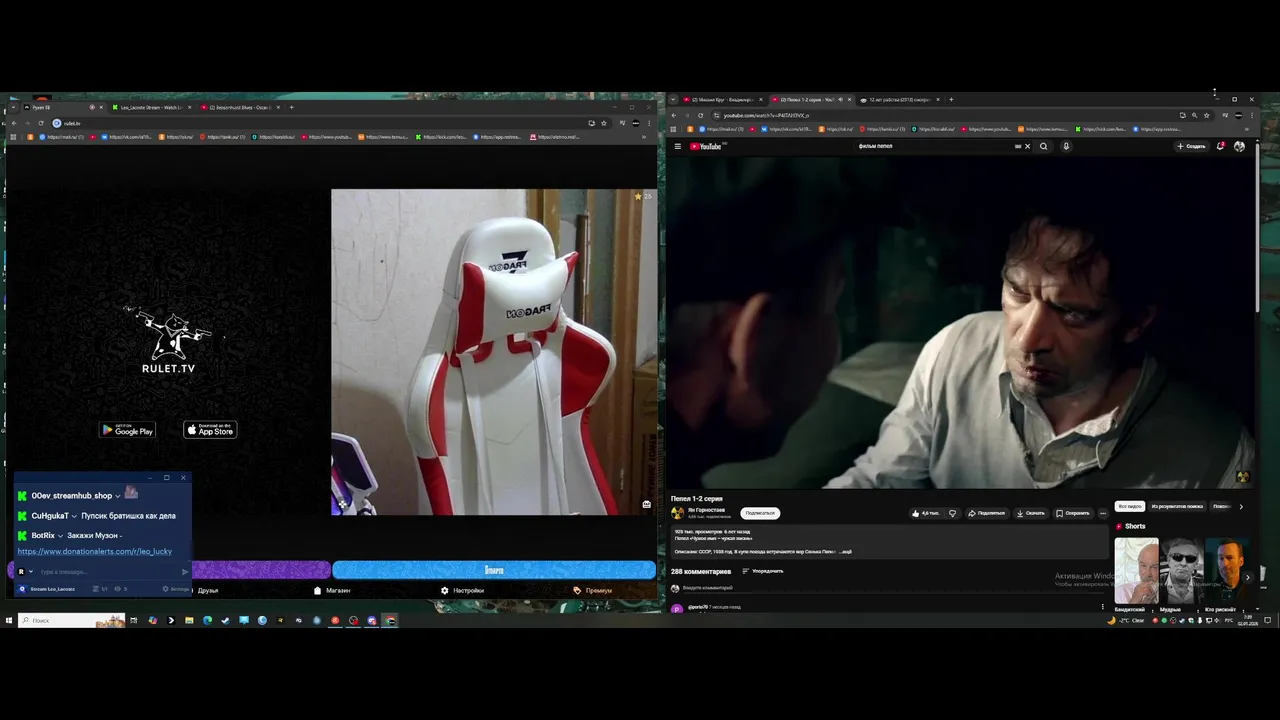Open channel avatar beside Ян Горностаев
Viewport: 1280px width, 720px height.
click(x=677, y=513)
